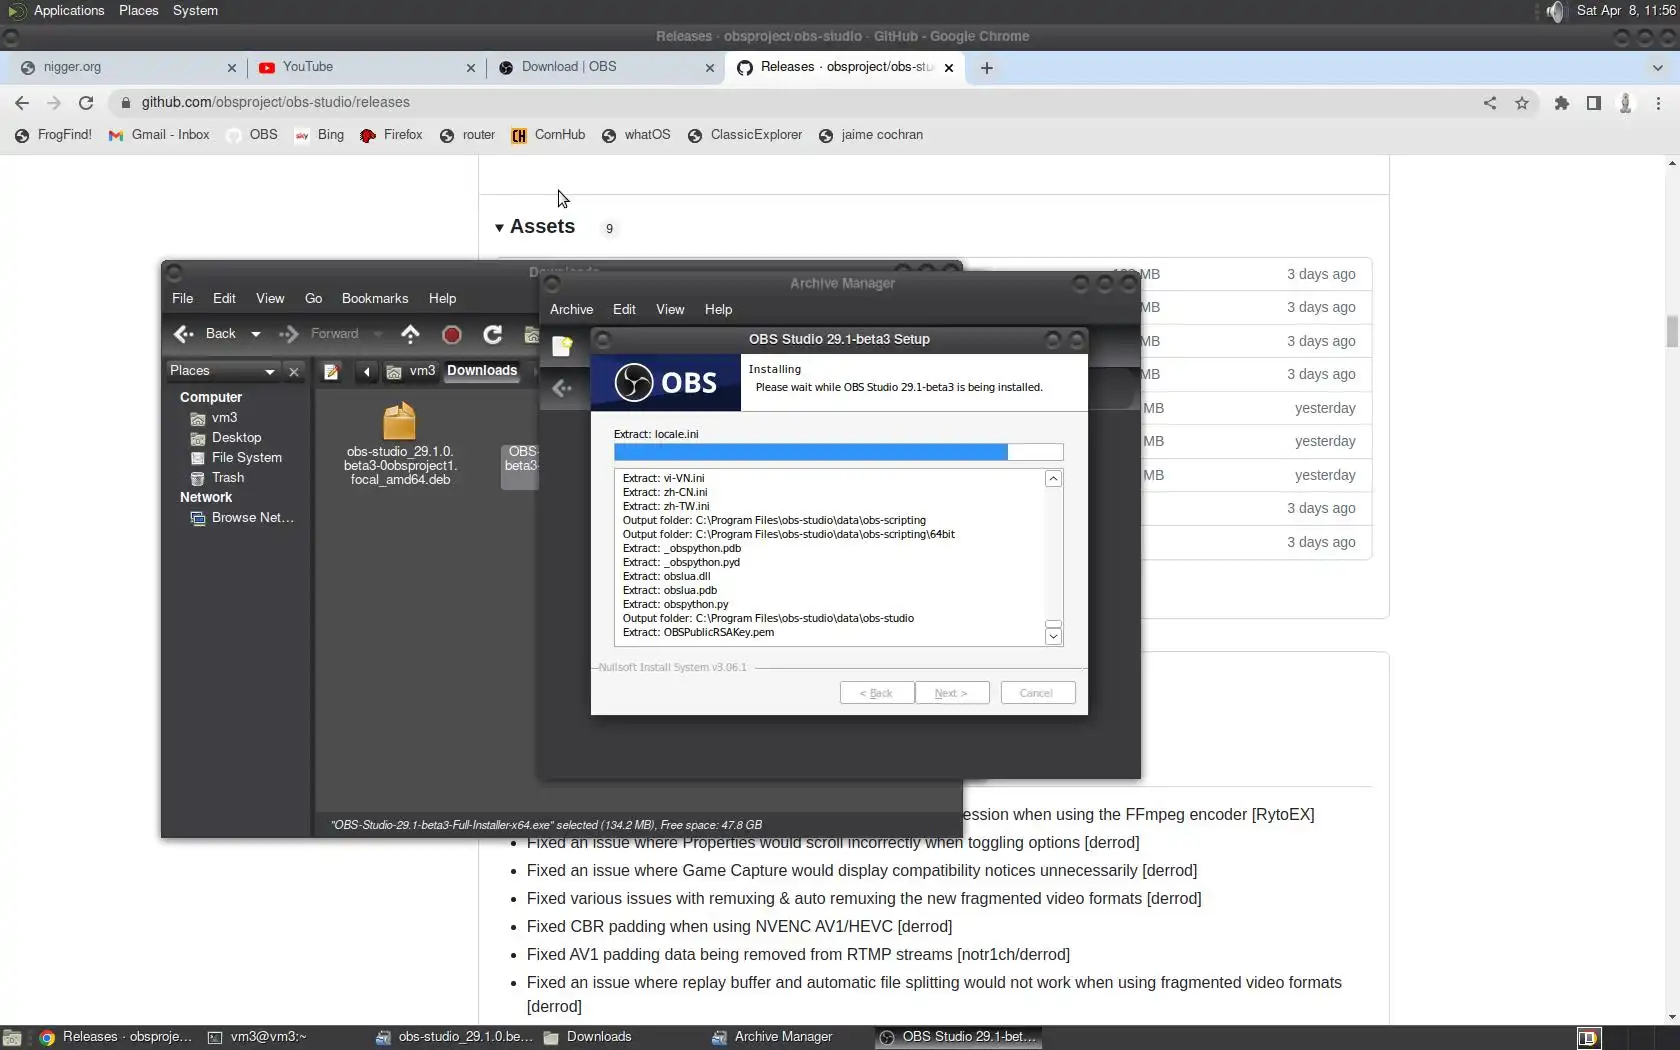Click the red stop icon in file manager
This screenshot has width=1680, height=1050.
pos(452,334)
